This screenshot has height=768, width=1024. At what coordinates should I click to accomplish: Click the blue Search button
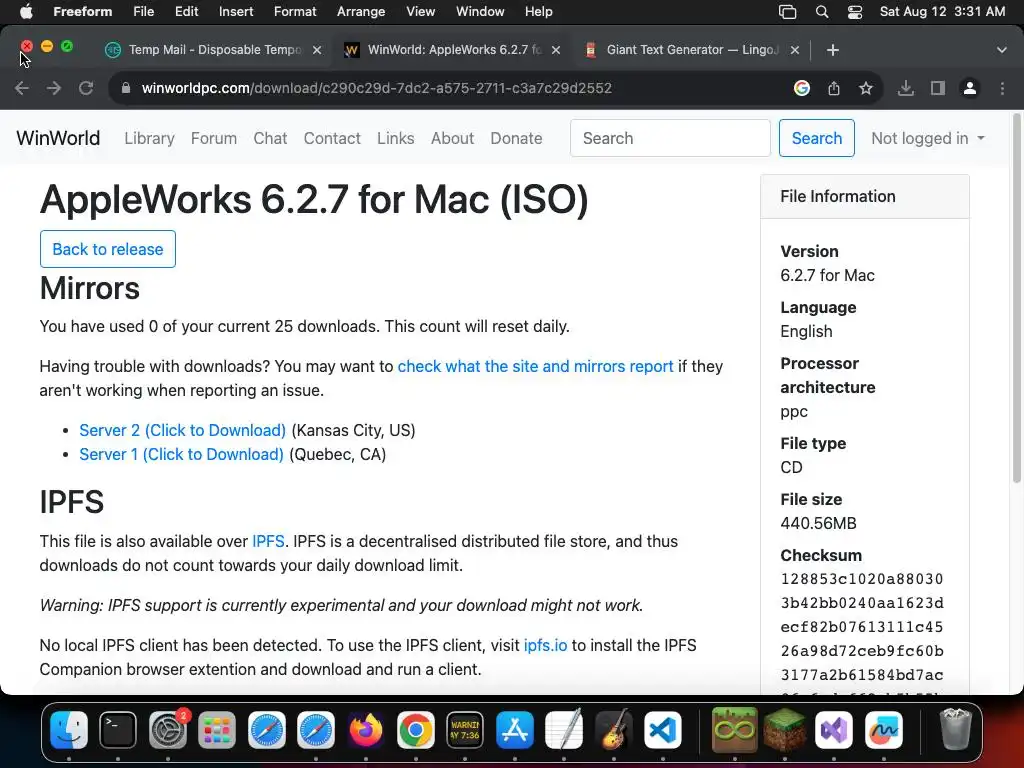pos(816,138)
